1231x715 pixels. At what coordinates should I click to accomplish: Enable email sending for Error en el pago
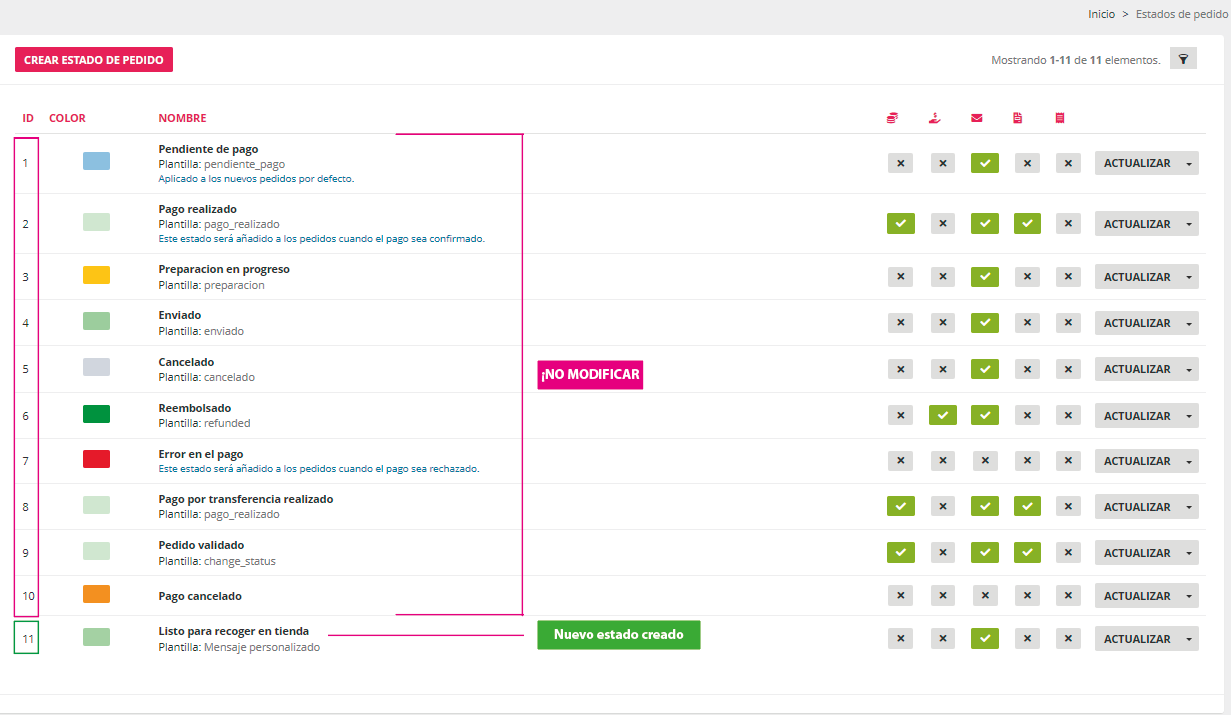(x=984, y=461)
